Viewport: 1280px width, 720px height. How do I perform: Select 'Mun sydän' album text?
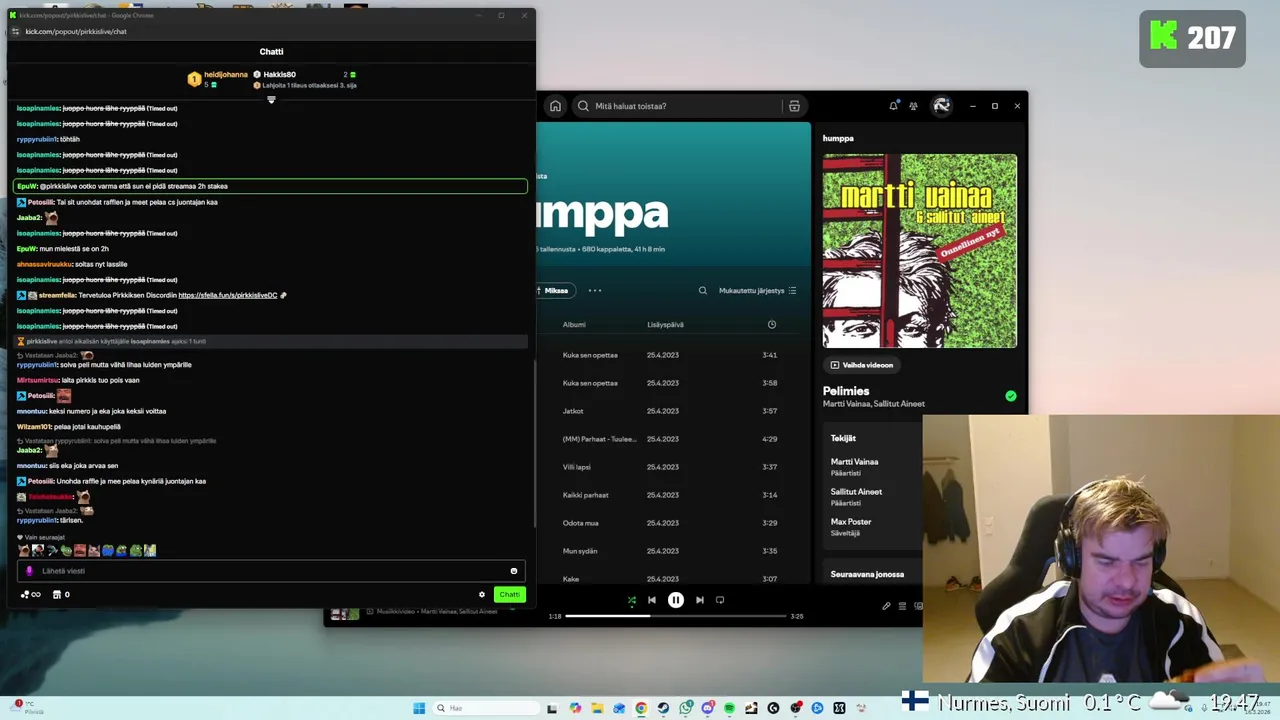pos(580,551)
